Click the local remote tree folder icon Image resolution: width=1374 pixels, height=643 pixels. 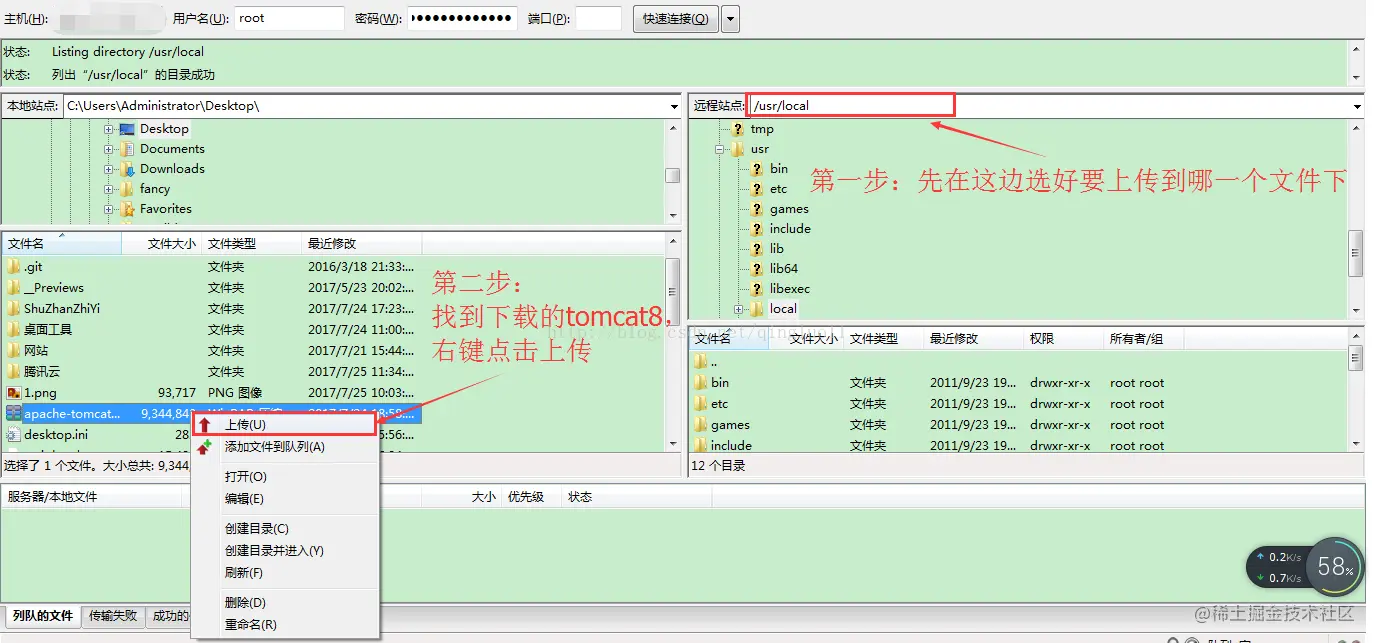tap(756, 309)
